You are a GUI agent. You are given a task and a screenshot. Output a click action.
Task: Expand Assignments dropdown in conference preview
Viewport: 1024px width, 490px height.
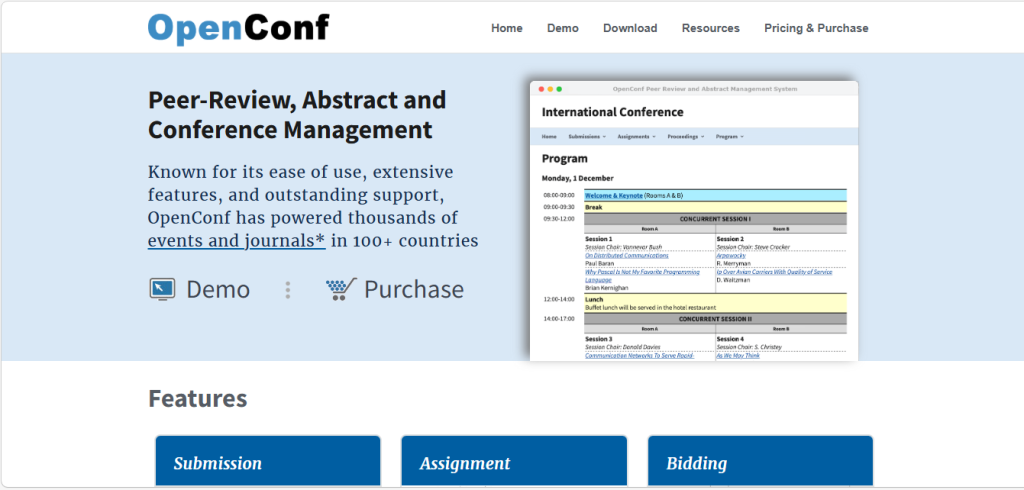click(636, 136)
